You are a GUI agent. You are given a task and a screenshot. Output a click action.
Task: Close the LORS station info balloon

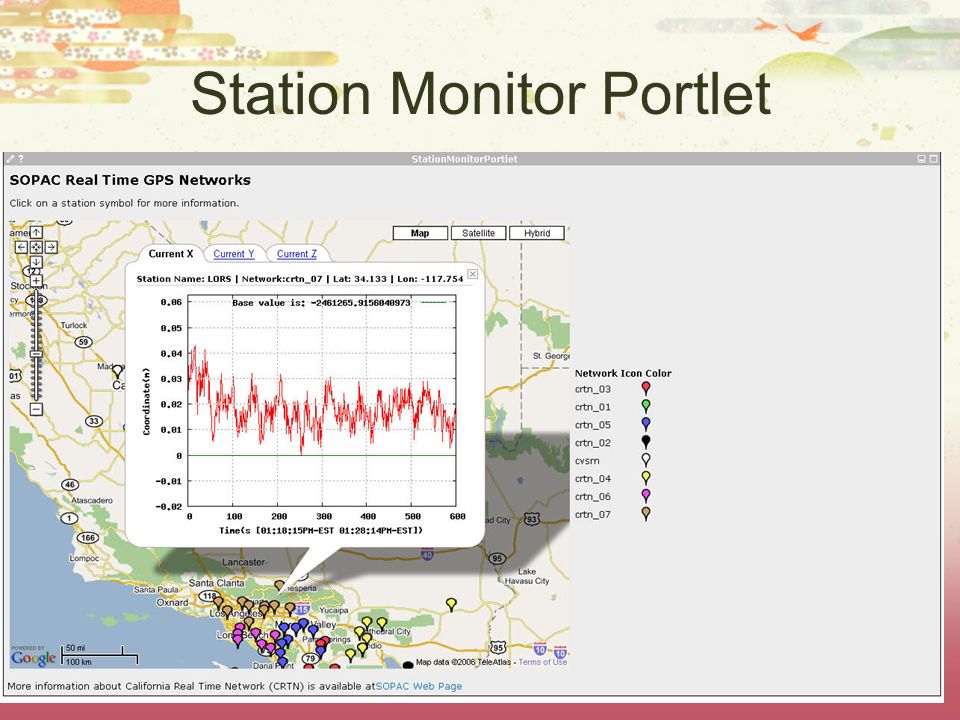[x=473, y=274]
